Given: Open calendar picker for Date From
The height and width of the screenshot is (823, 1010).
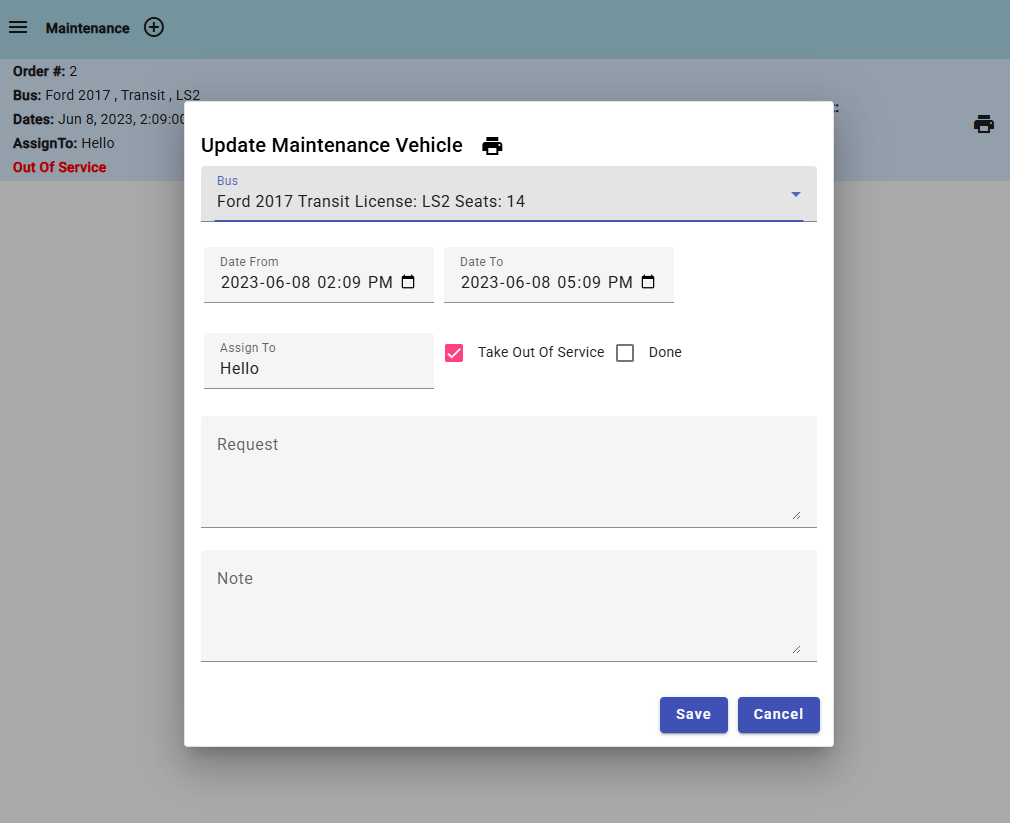Looking at the screenshot, I should click(x=408, y=281).
